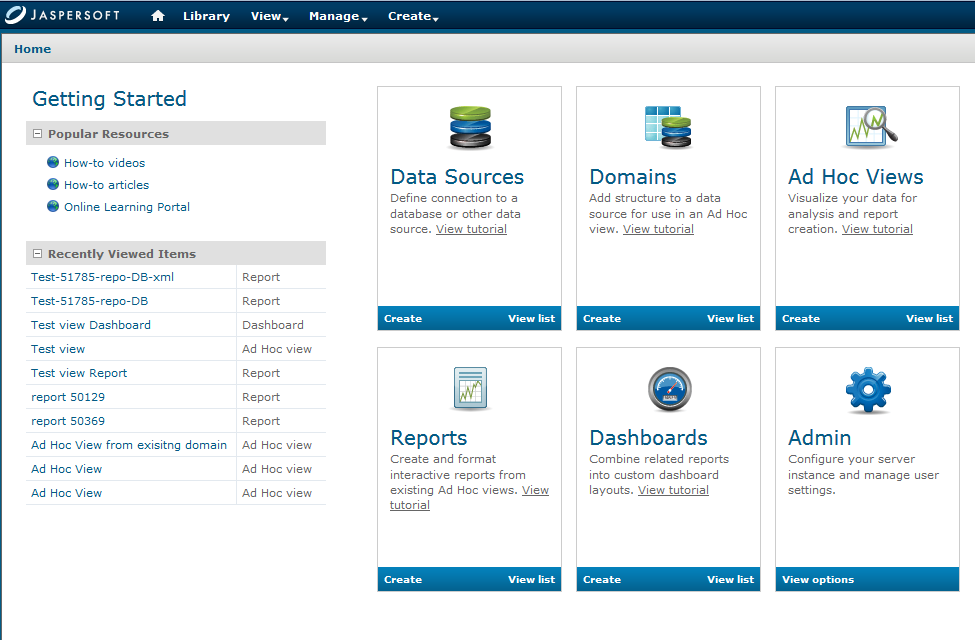975x640 pixels.
Task: Open the Library menu item
Action: (x=206, y=16)
